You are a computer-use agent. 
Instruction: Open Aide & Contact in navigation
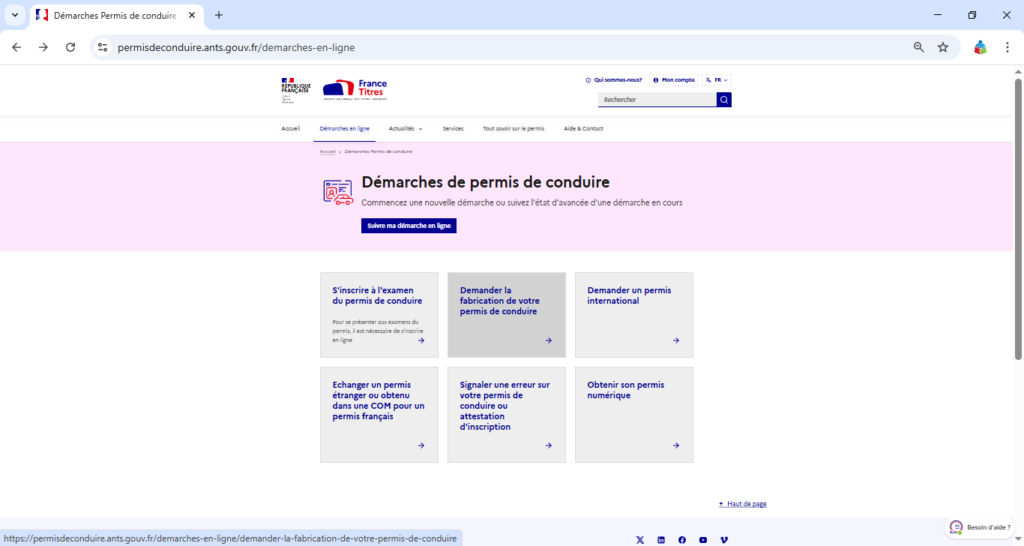(584, 129)
